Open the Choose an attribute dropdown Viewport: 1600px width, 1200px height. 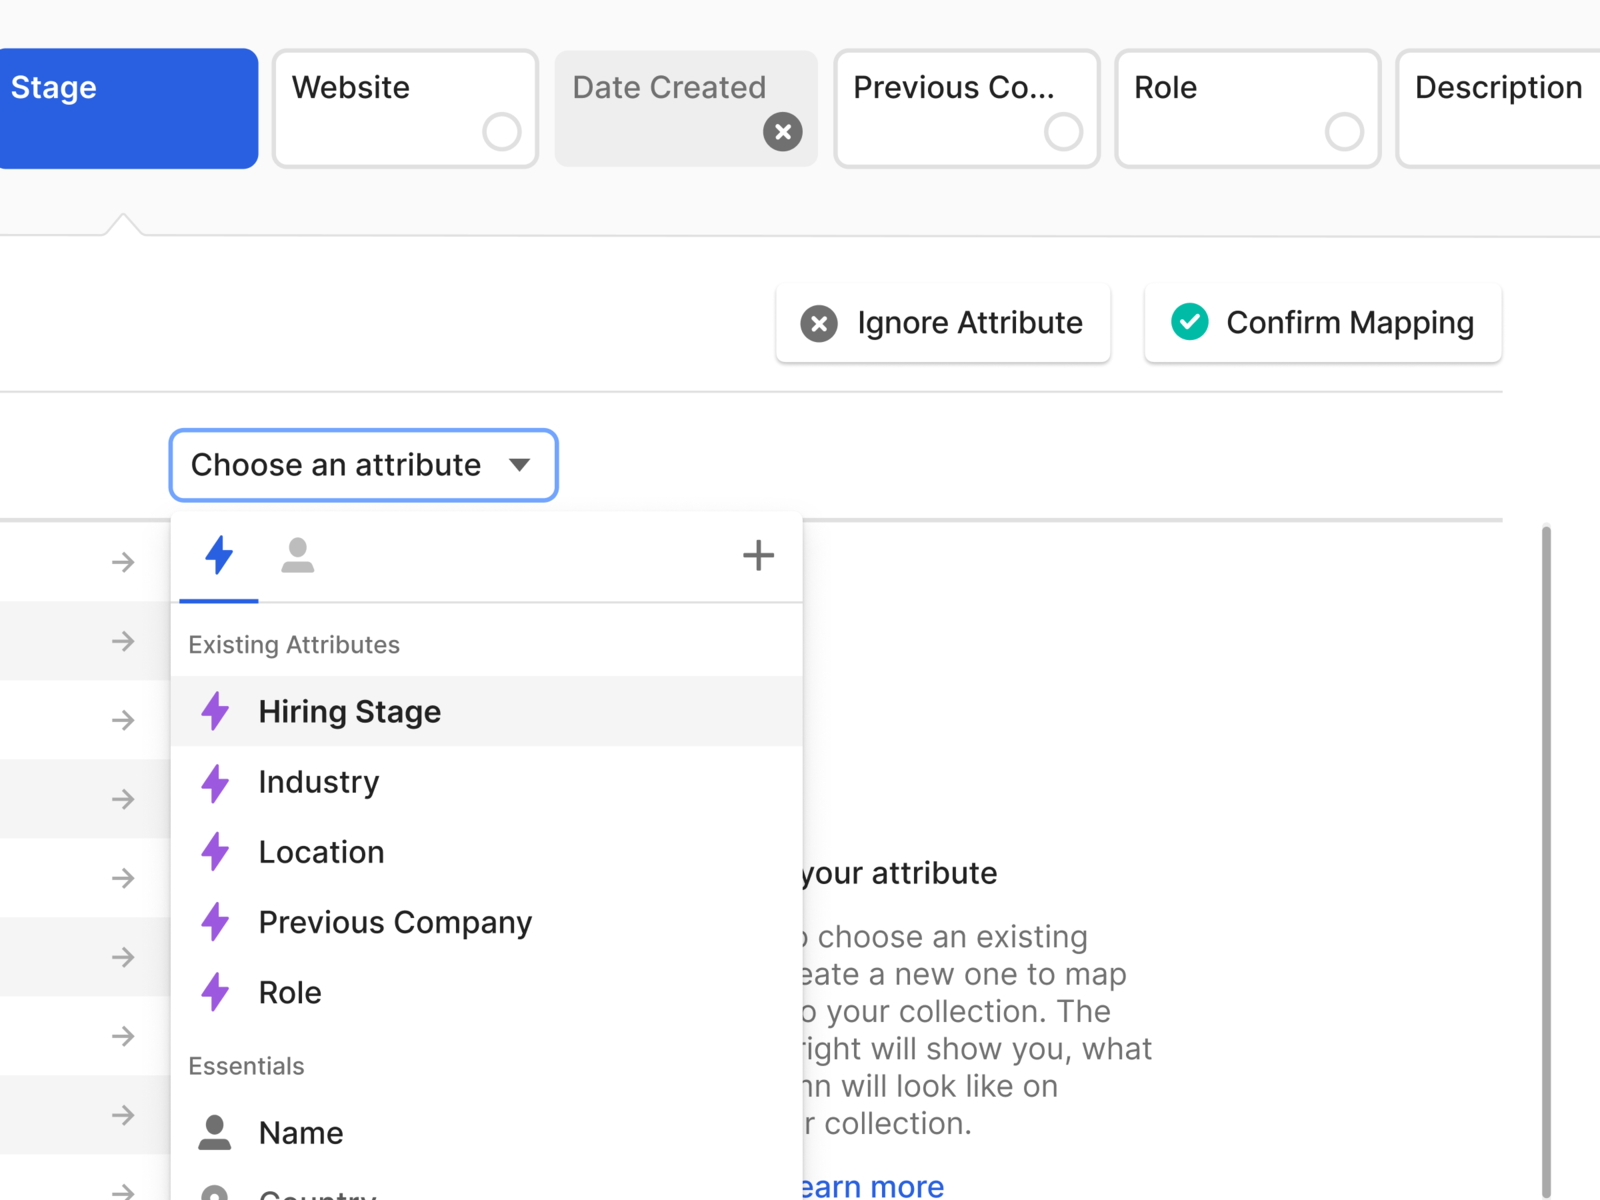(363, 464)
